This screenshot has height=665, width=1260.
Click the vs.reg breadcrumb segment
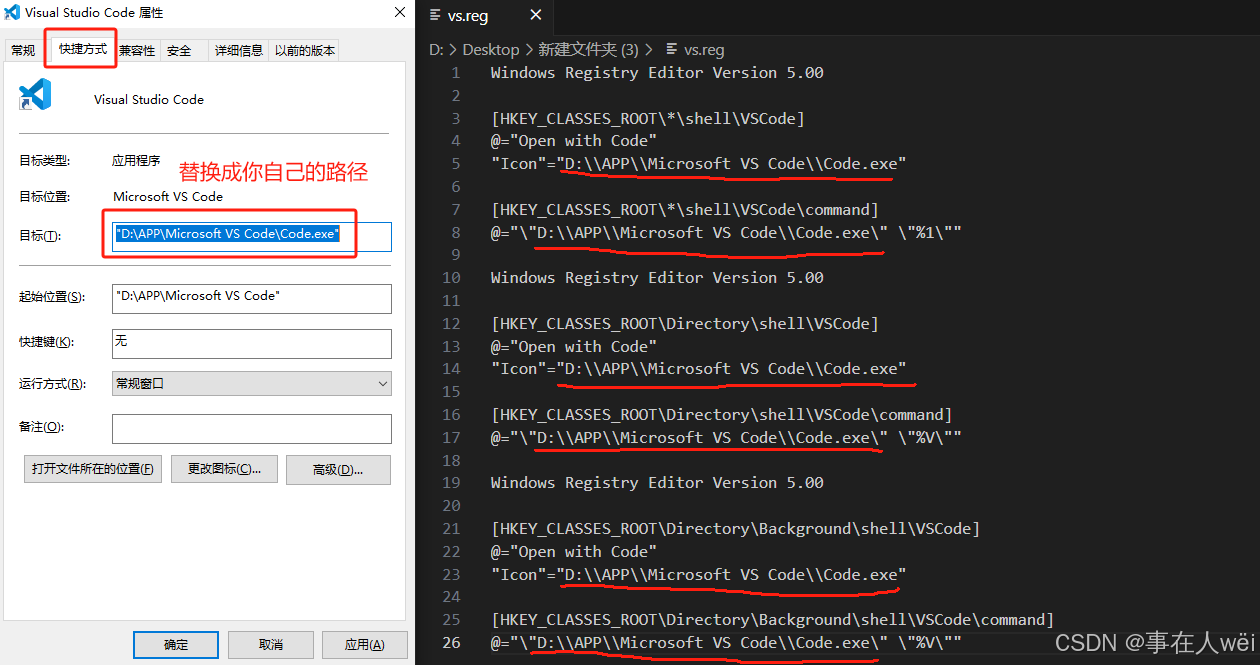click(704, 49)
